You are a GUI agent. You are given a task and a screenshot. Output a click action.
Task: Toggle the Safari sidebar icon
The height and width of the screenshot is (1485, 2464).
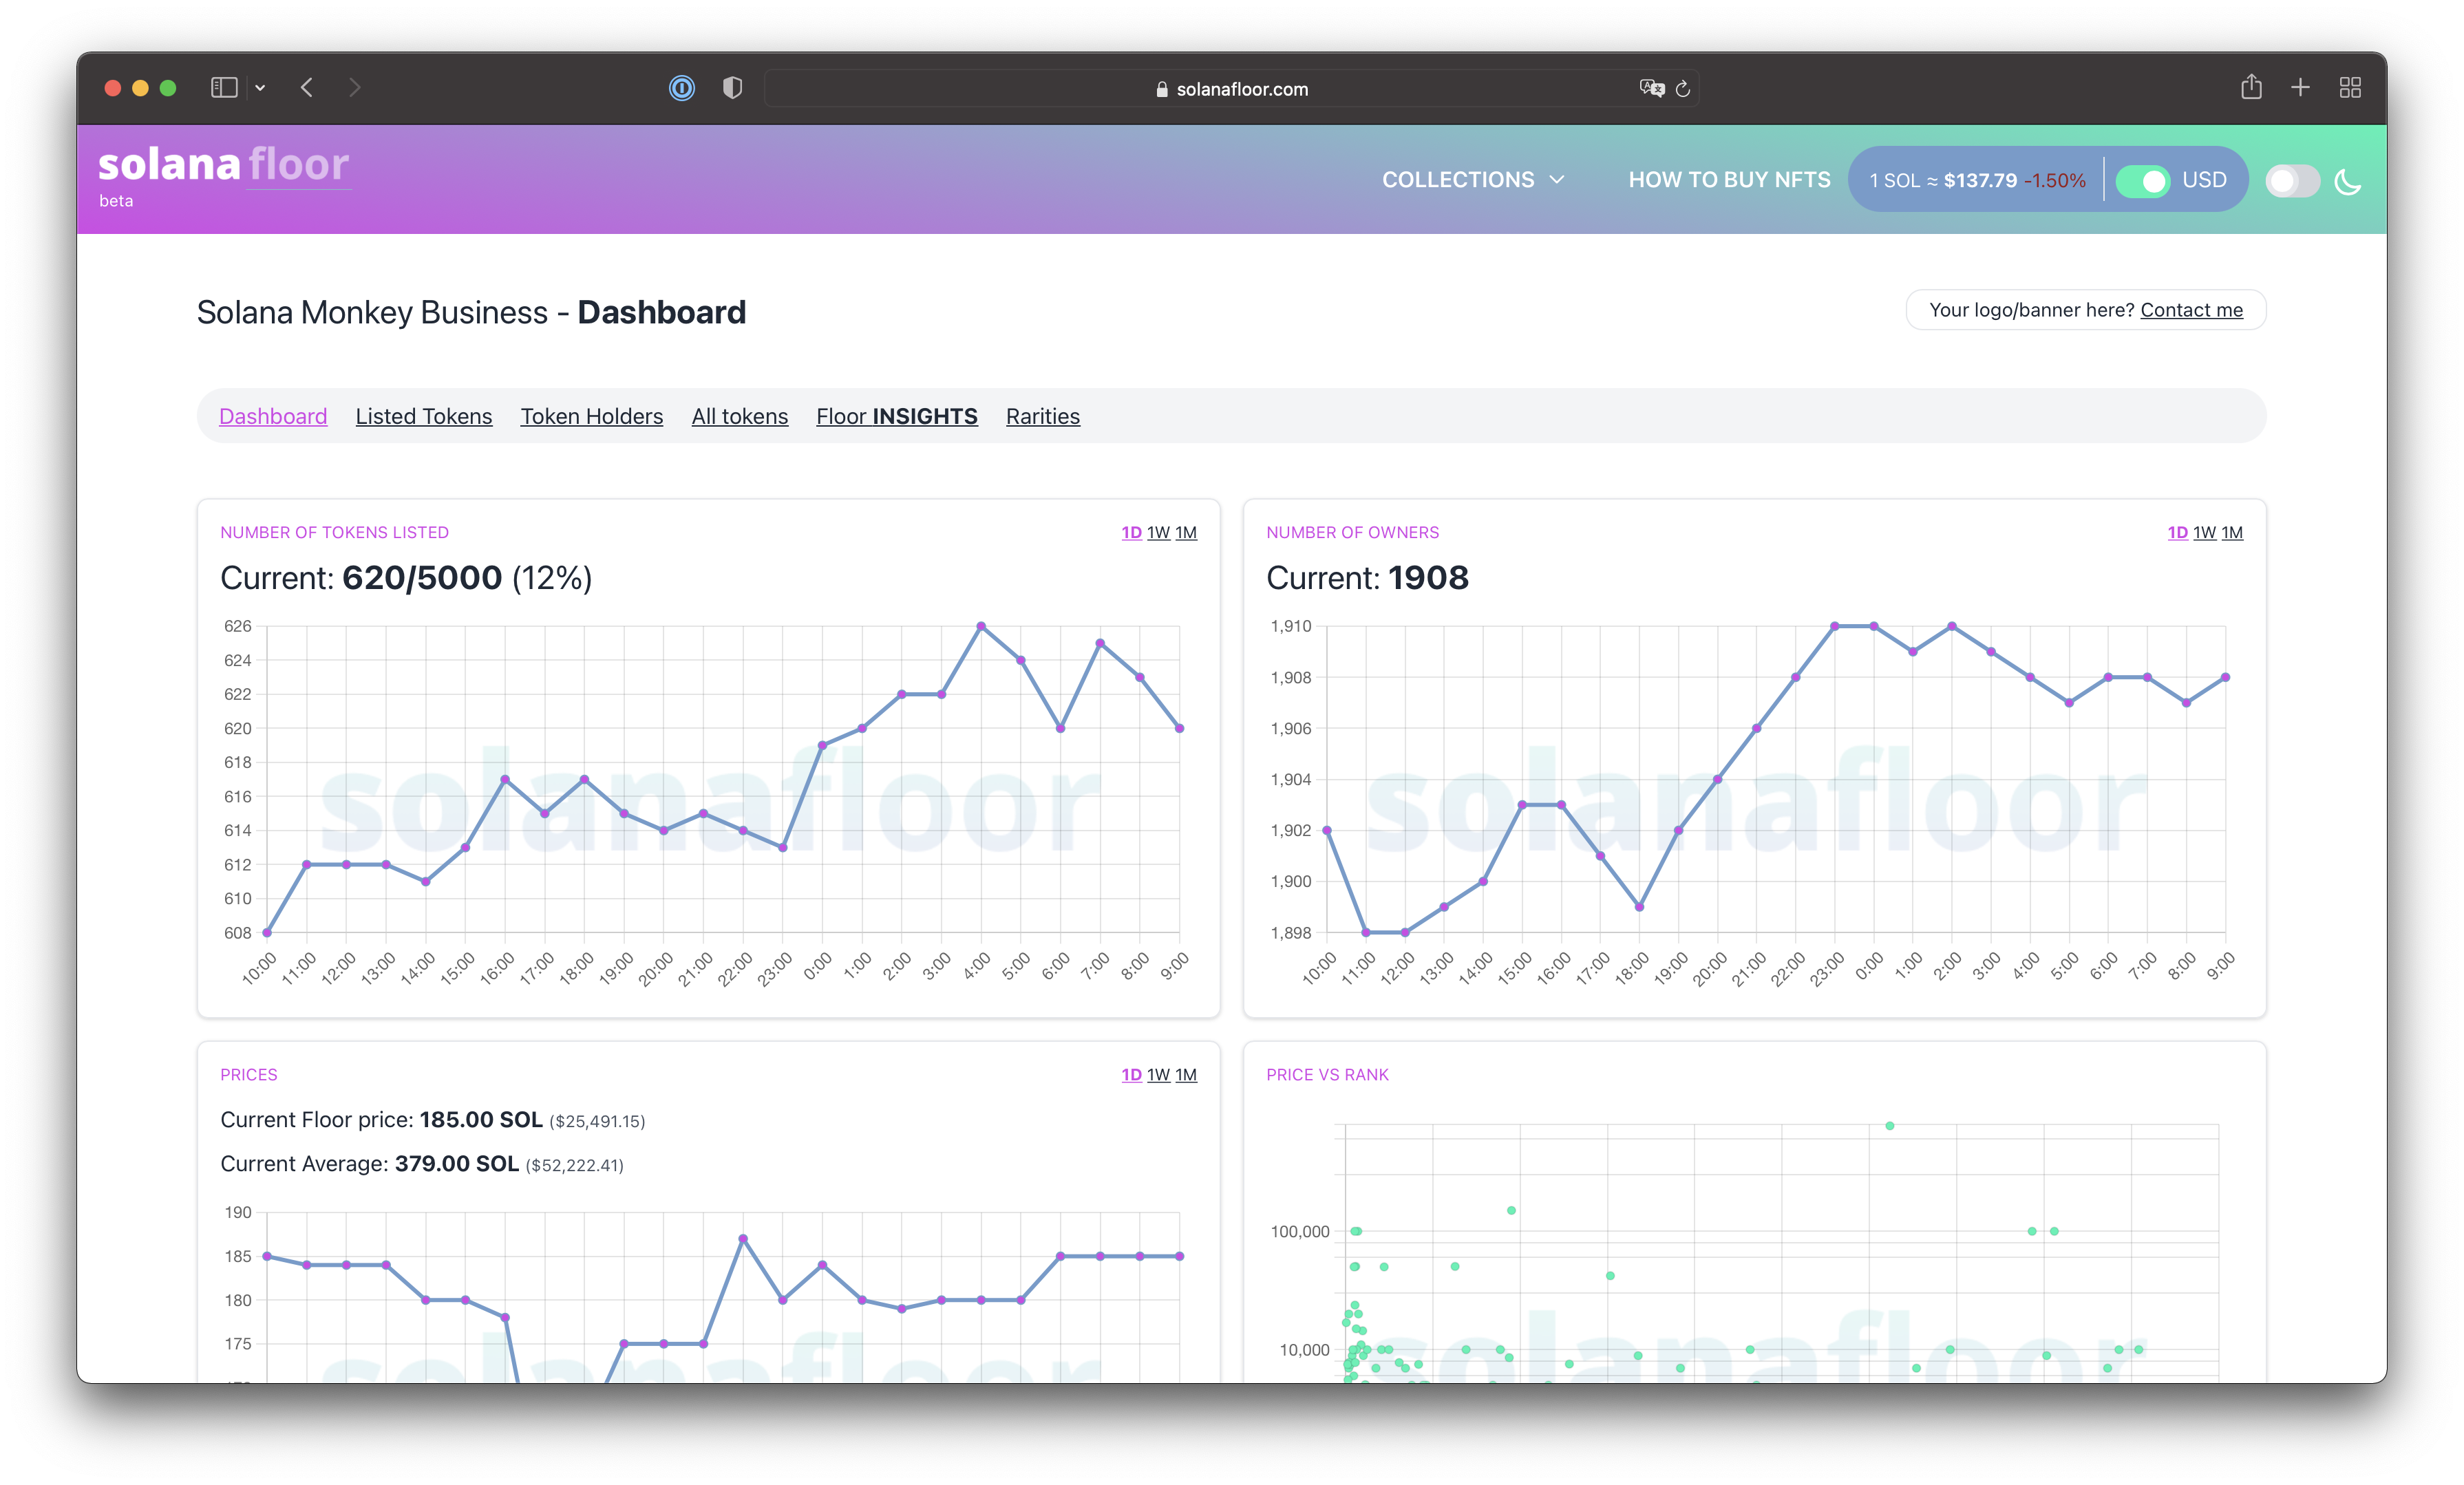coord(224,88)
